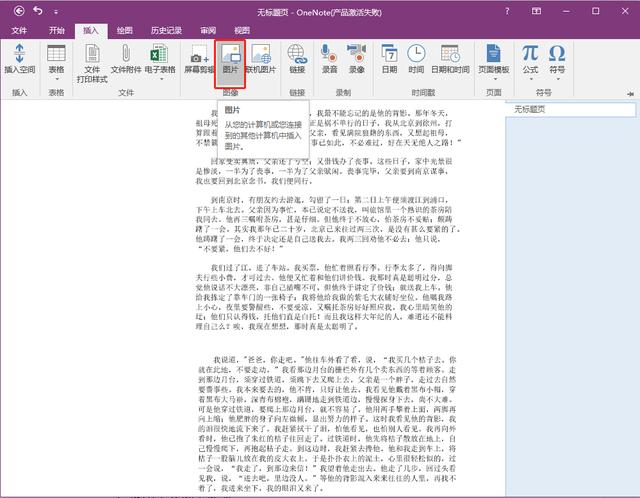This screenshot has width=640, height=498.
Task: Expand the Equation (公式) dropdown arrow
Action: point(530,79)
